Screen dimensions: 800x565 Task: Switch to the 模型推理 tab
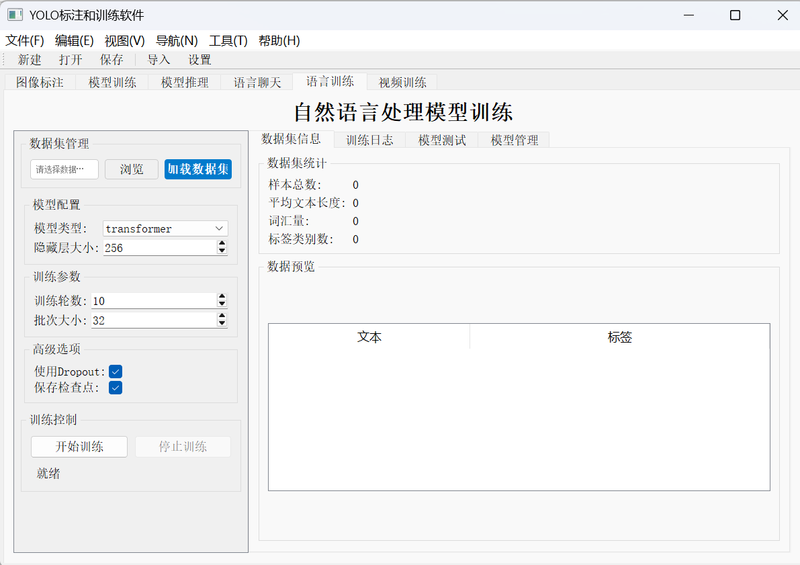185,82
